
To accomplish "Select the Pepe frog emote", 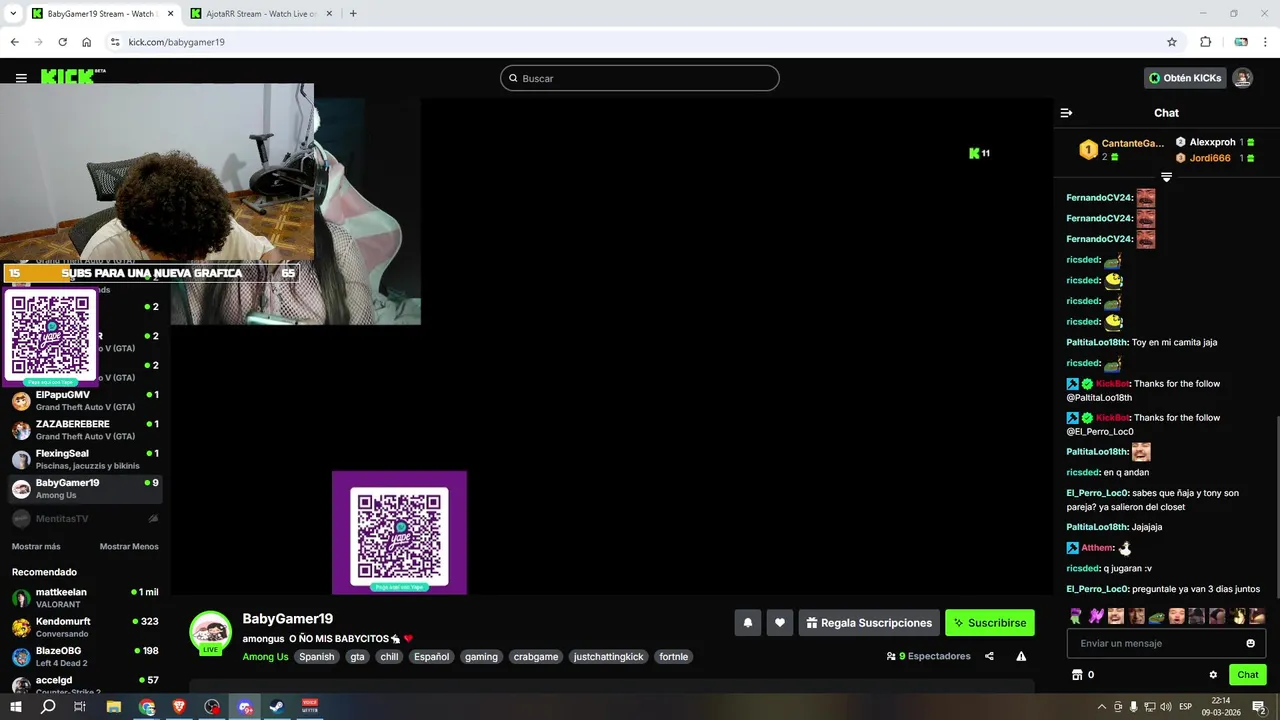I will point(1157,616).
